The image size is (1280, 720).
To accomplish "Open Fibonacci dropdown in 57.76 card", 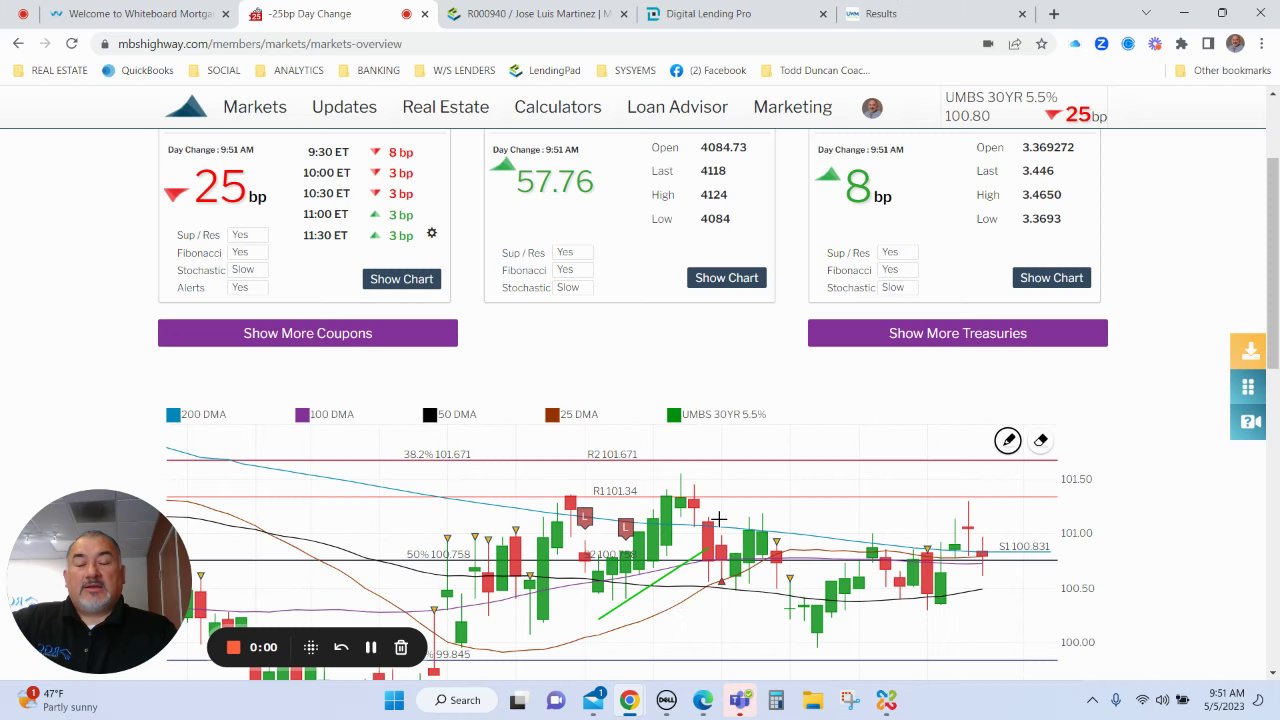I will [x=573, y=269].
